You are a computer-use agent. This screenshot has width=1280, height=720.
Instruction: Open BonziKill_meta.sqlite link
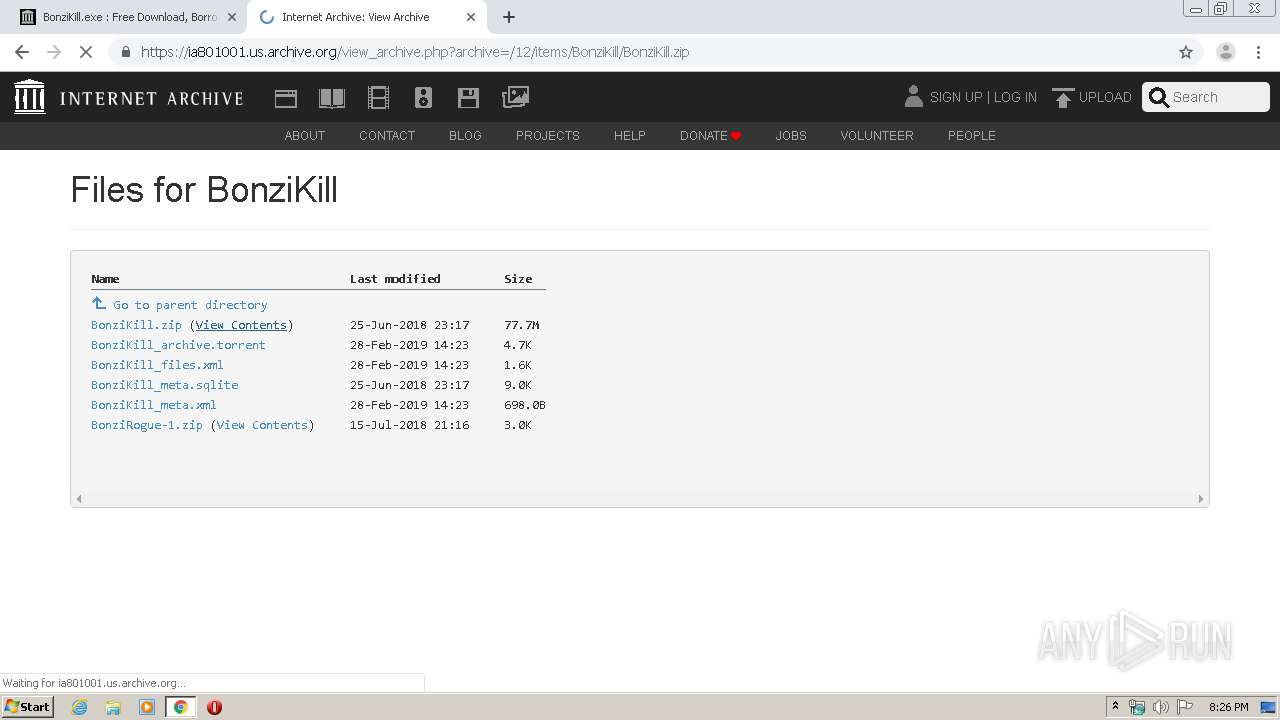(164, 385)
